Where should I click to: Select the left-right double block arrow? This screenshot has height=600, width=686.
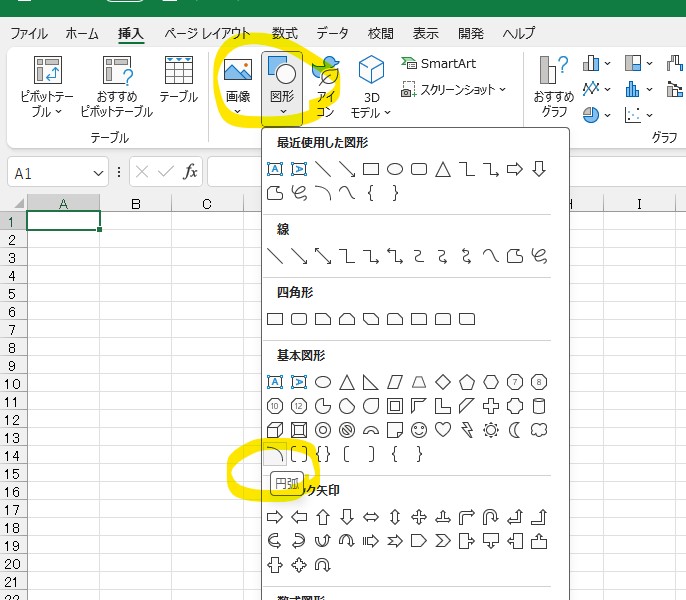click(371, 517)
